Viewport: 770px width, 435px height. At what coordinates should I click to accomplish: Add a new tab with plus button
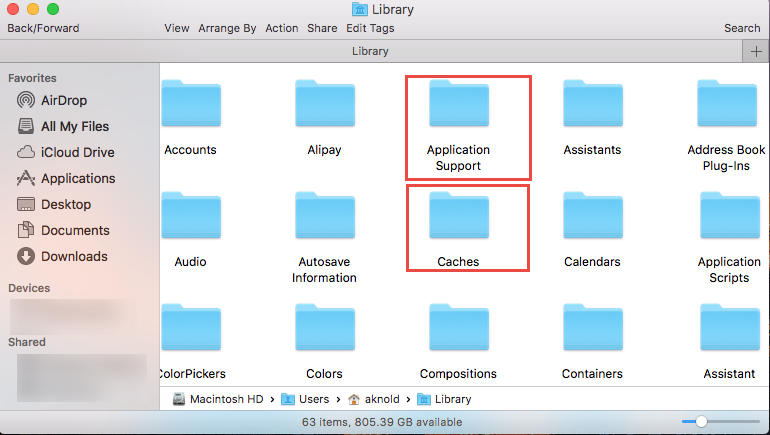tap(755, 52)
